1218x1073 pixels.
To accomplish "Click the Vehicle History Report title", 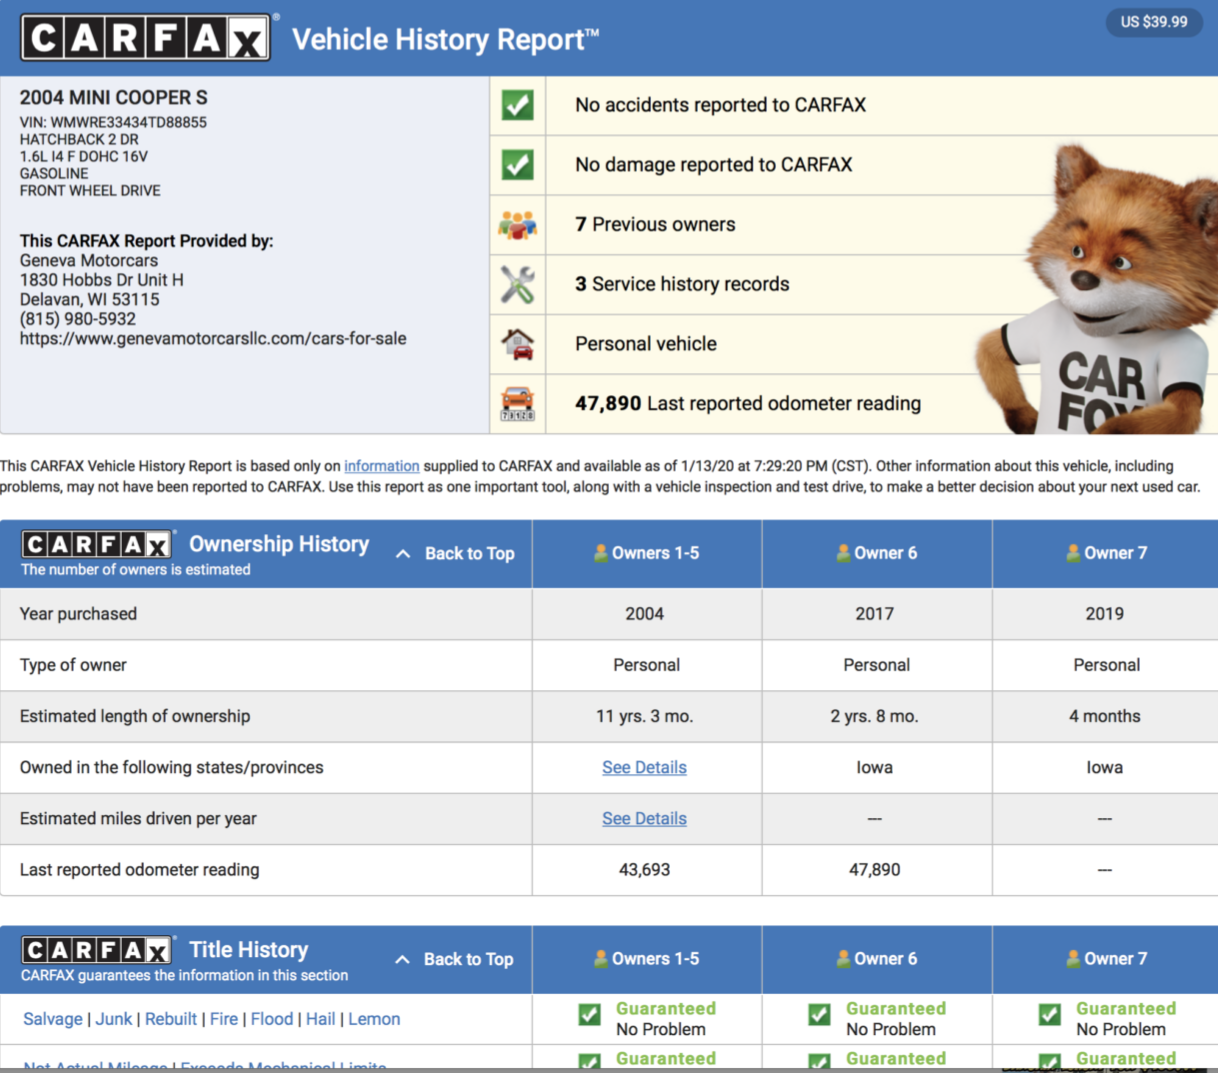I will (x=445, y=39).
